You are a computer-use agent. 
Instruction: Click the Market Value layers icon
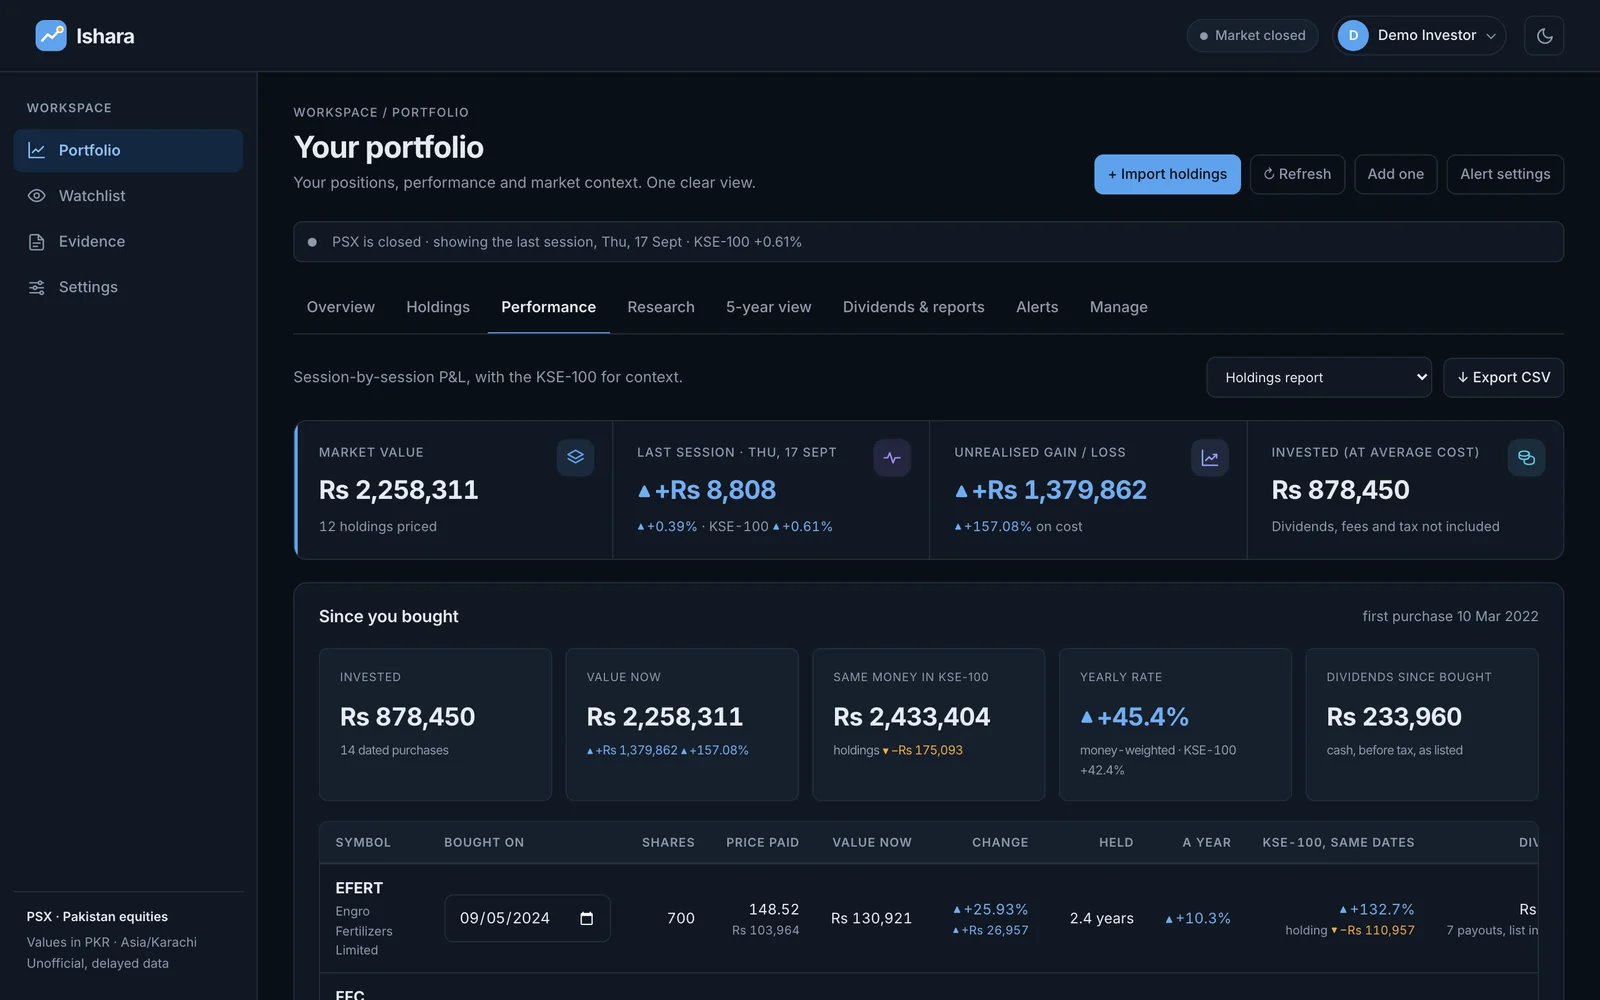[x=575, y=458]
